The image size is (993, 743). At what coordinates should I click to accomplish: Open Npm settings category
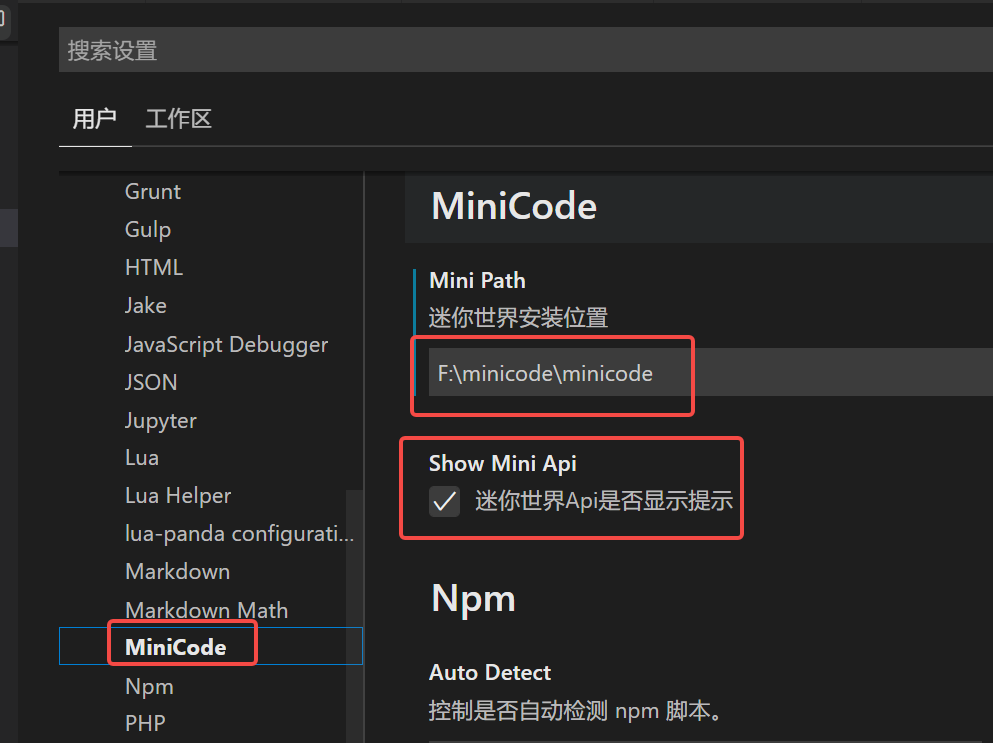click(149, 687)
